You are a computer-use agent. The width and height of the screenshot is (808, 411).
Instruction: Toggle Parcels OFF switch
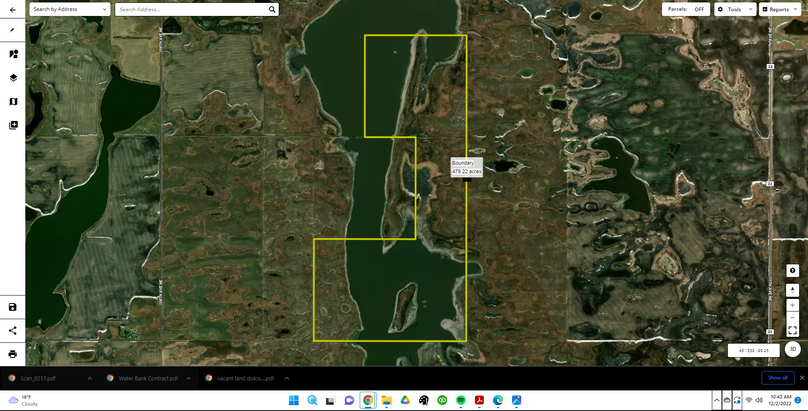tap(687, 9)
